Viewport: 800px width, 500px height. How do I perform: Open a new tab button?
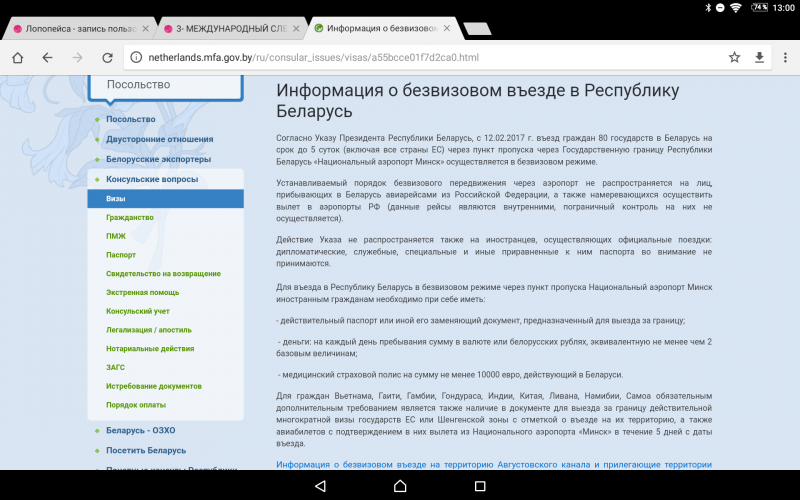point(476,28)
